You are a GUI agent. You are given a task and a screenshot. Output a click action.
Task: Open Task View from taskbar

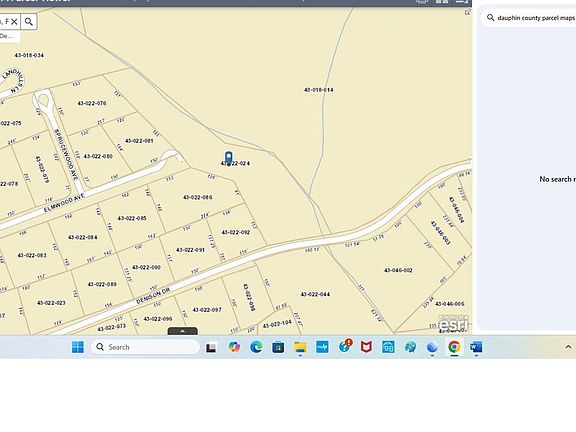211,347
